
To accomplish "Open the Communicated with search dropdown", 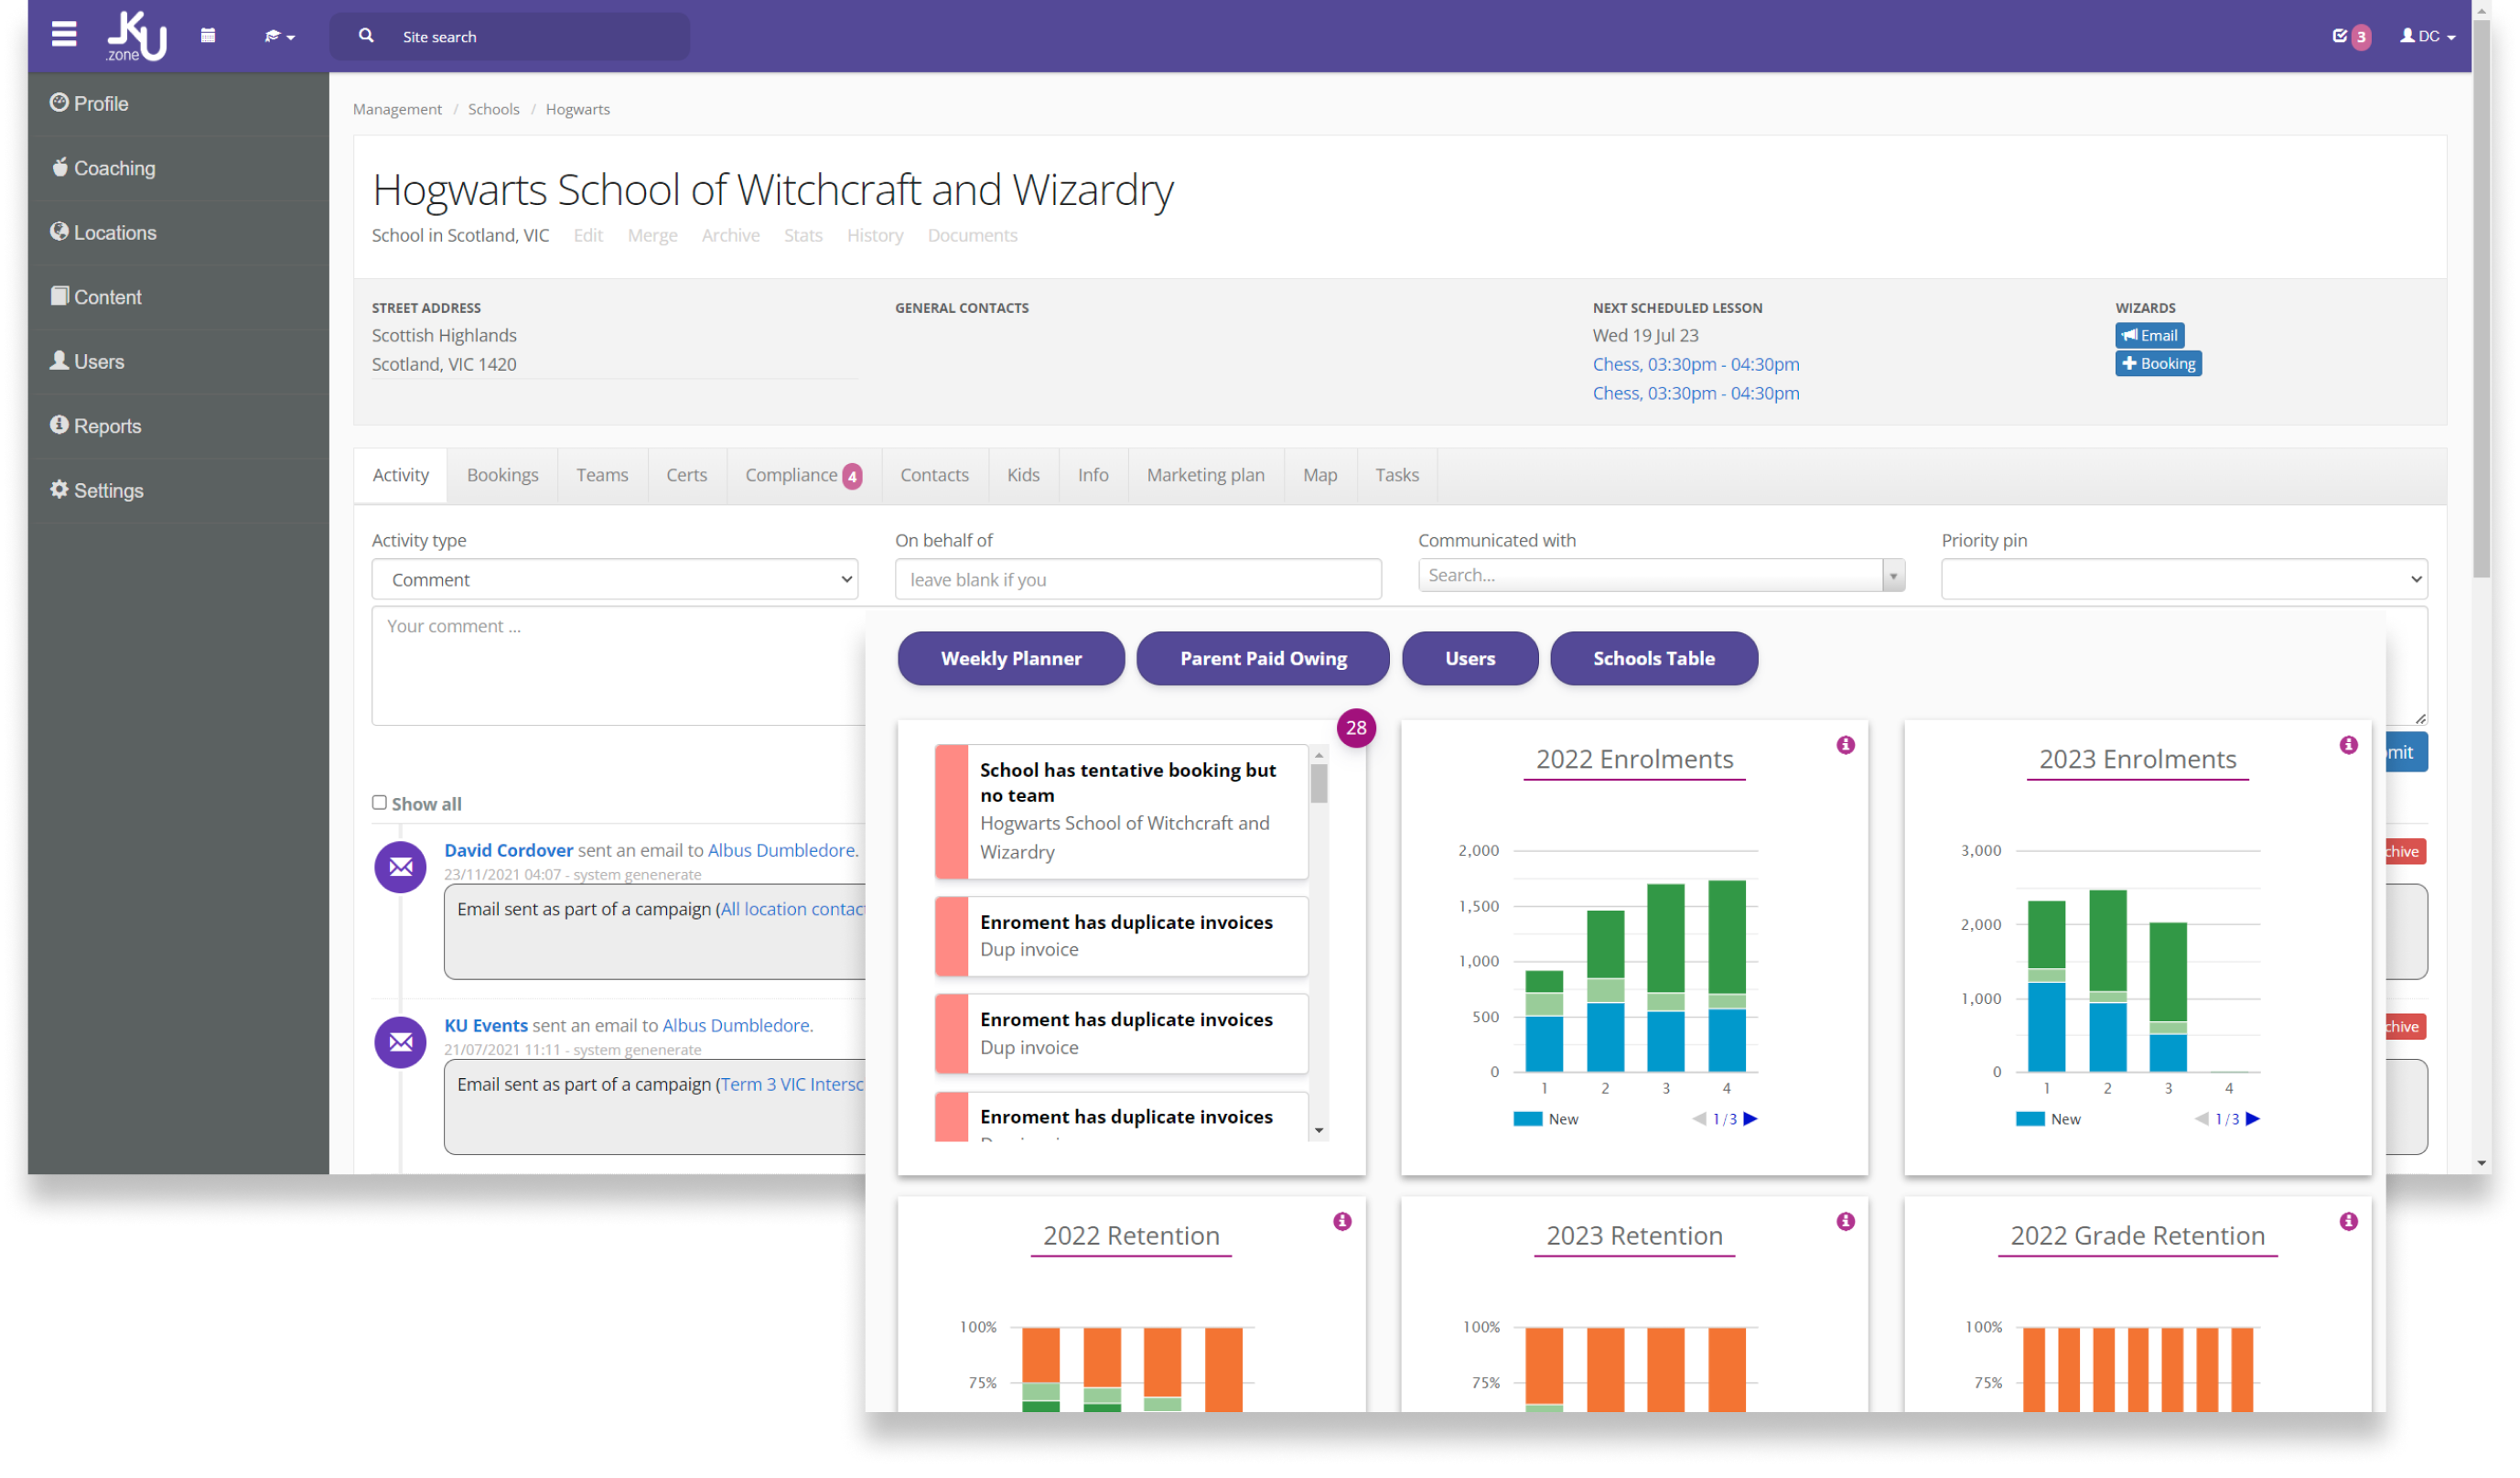I will 1661,575.
